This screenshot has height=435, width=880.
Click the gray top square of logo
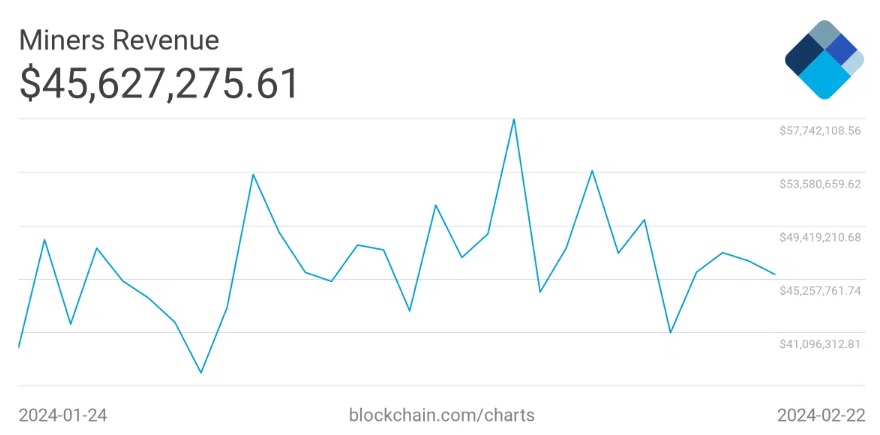pos(824,34)
